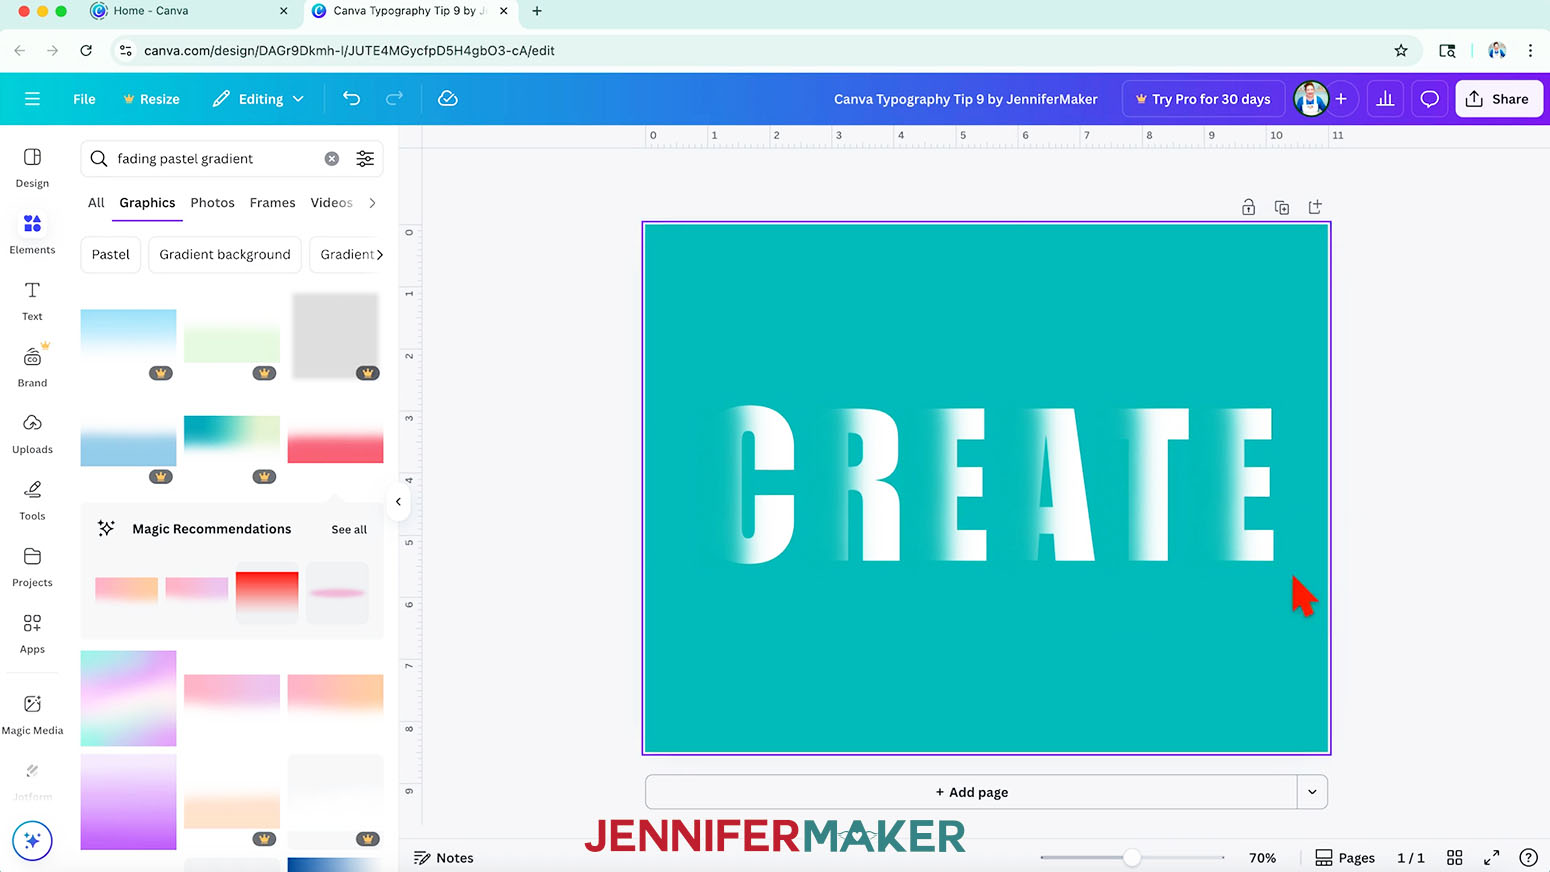Viewport: 1550px width, 872px height.
Task: Open the Editing mode dropdown
Action: pyautogui.click(x=258, y=99)
